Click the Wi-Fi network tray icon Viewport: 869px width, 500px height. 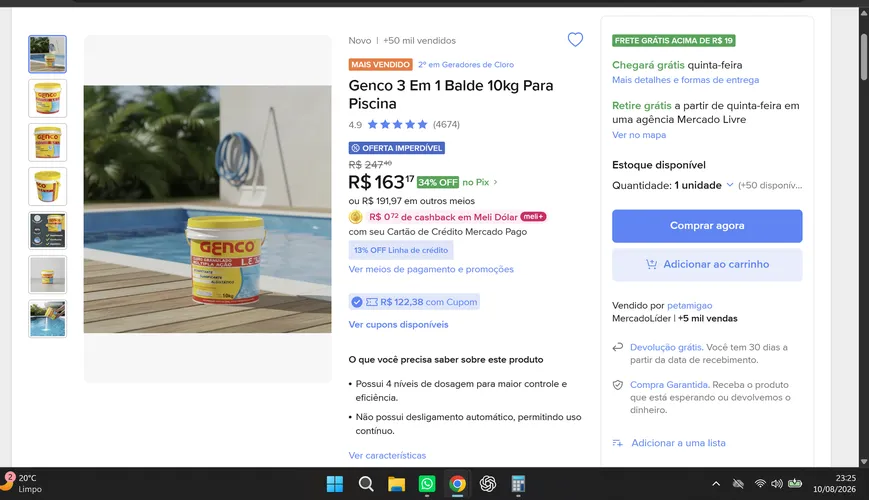760,484
